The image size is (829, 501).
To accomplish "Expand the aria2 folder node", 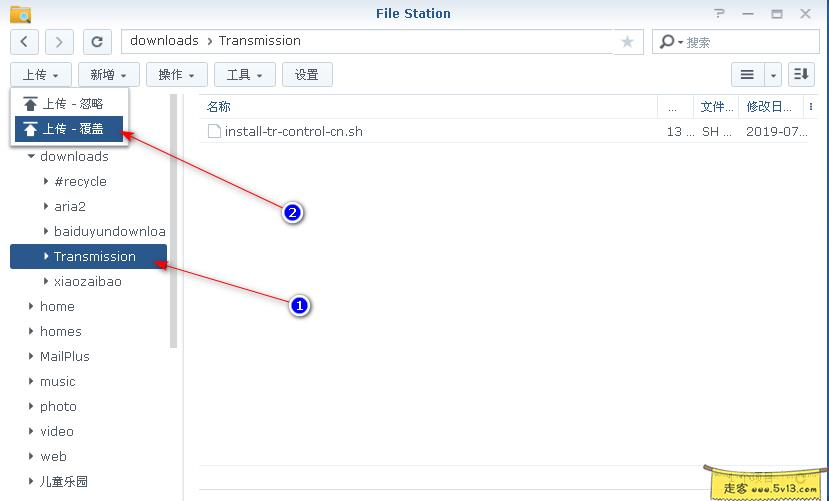I will click(x=46, y=207).
